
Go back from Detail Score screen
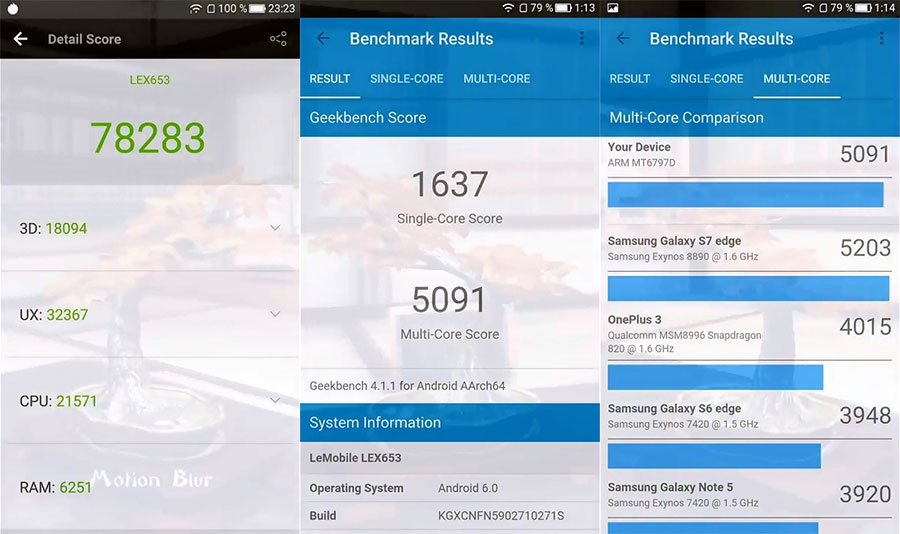(21, 39)
